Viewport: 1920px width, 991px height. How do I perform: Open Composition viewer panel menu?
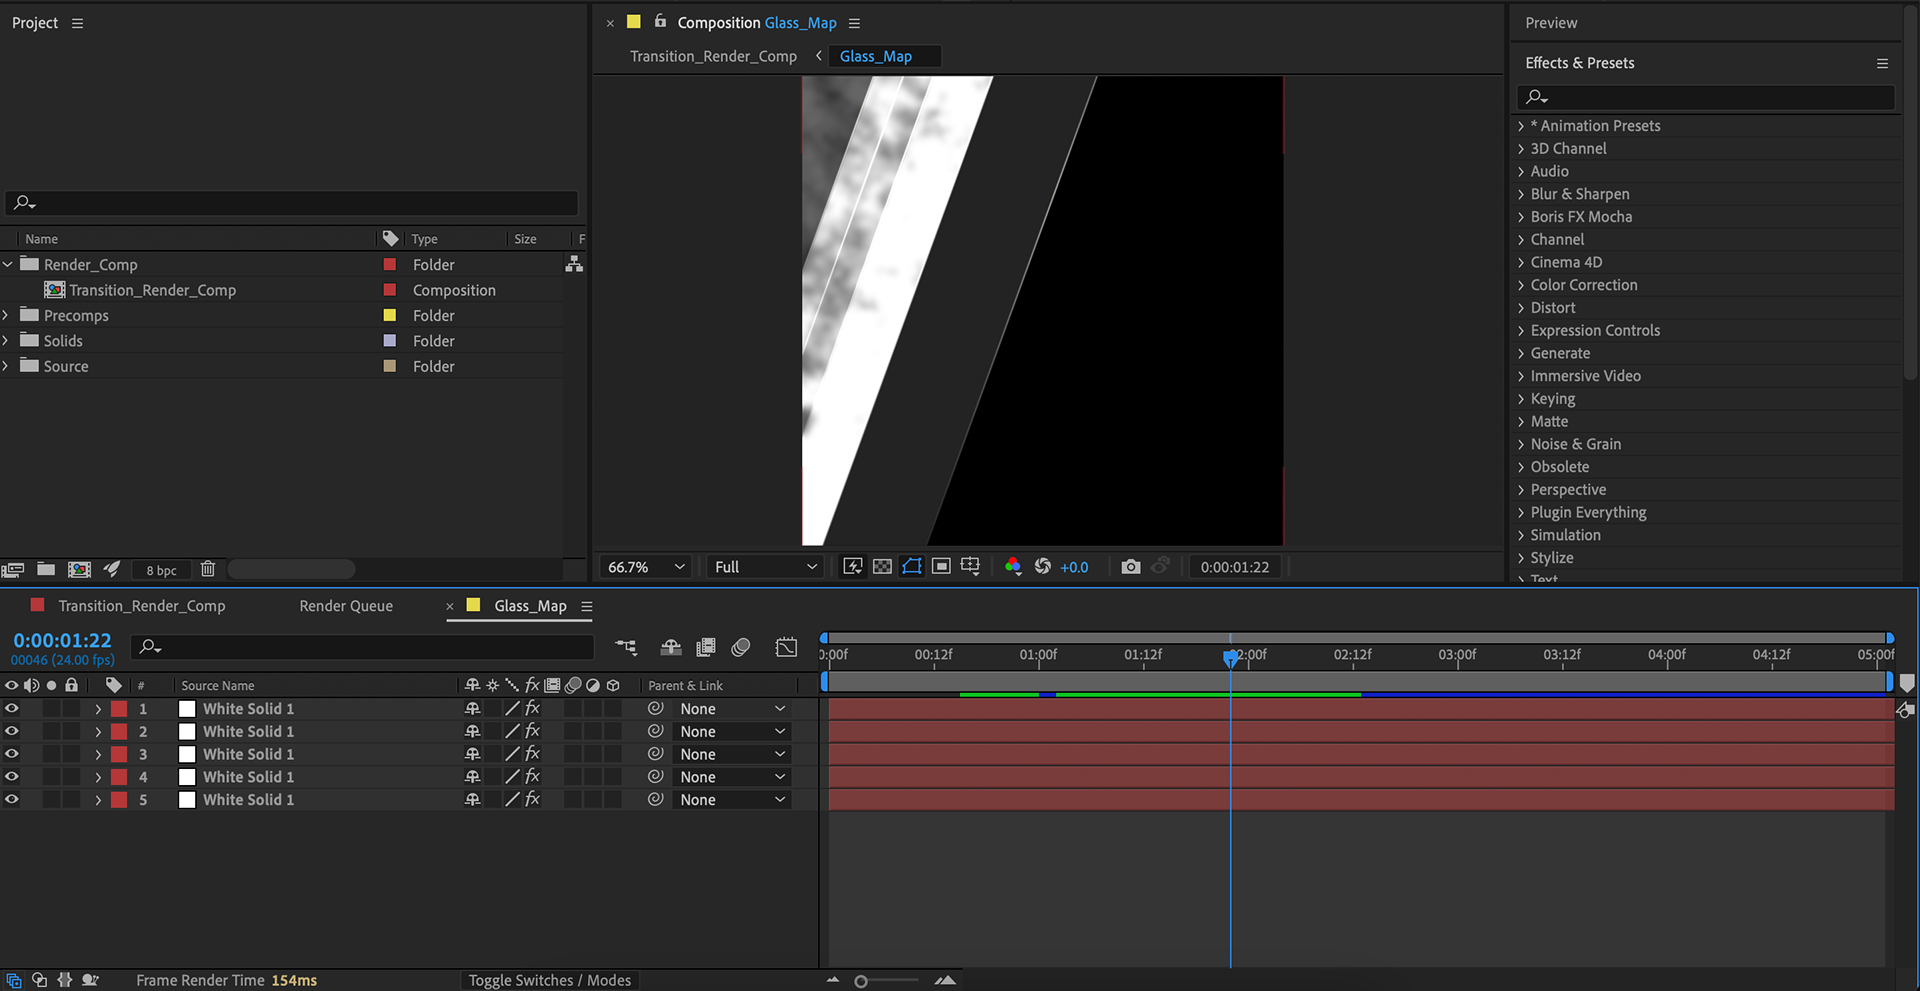coord(854,23)
